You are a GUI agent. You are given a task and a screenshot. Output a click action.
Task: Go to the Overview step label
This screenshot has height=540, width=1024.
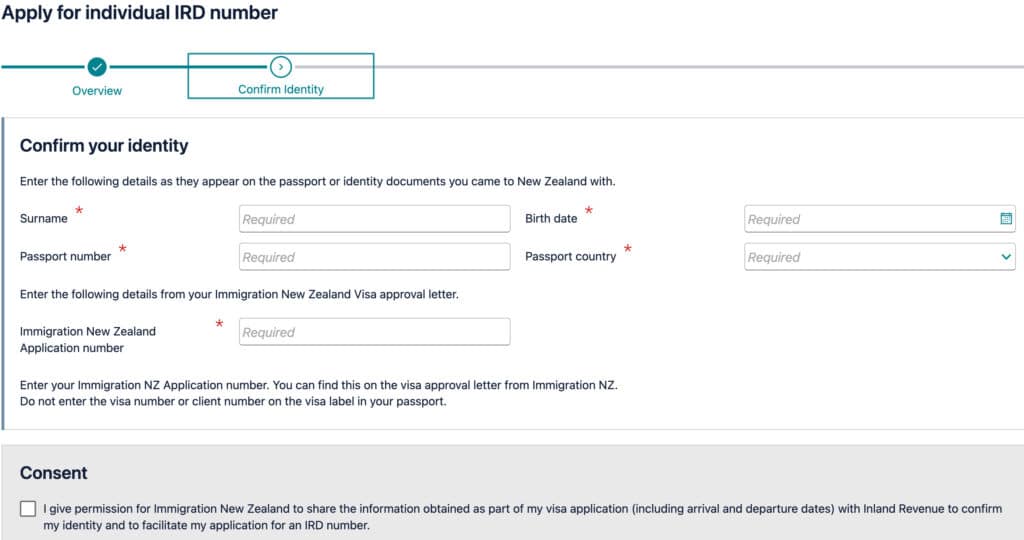[97, 91]
